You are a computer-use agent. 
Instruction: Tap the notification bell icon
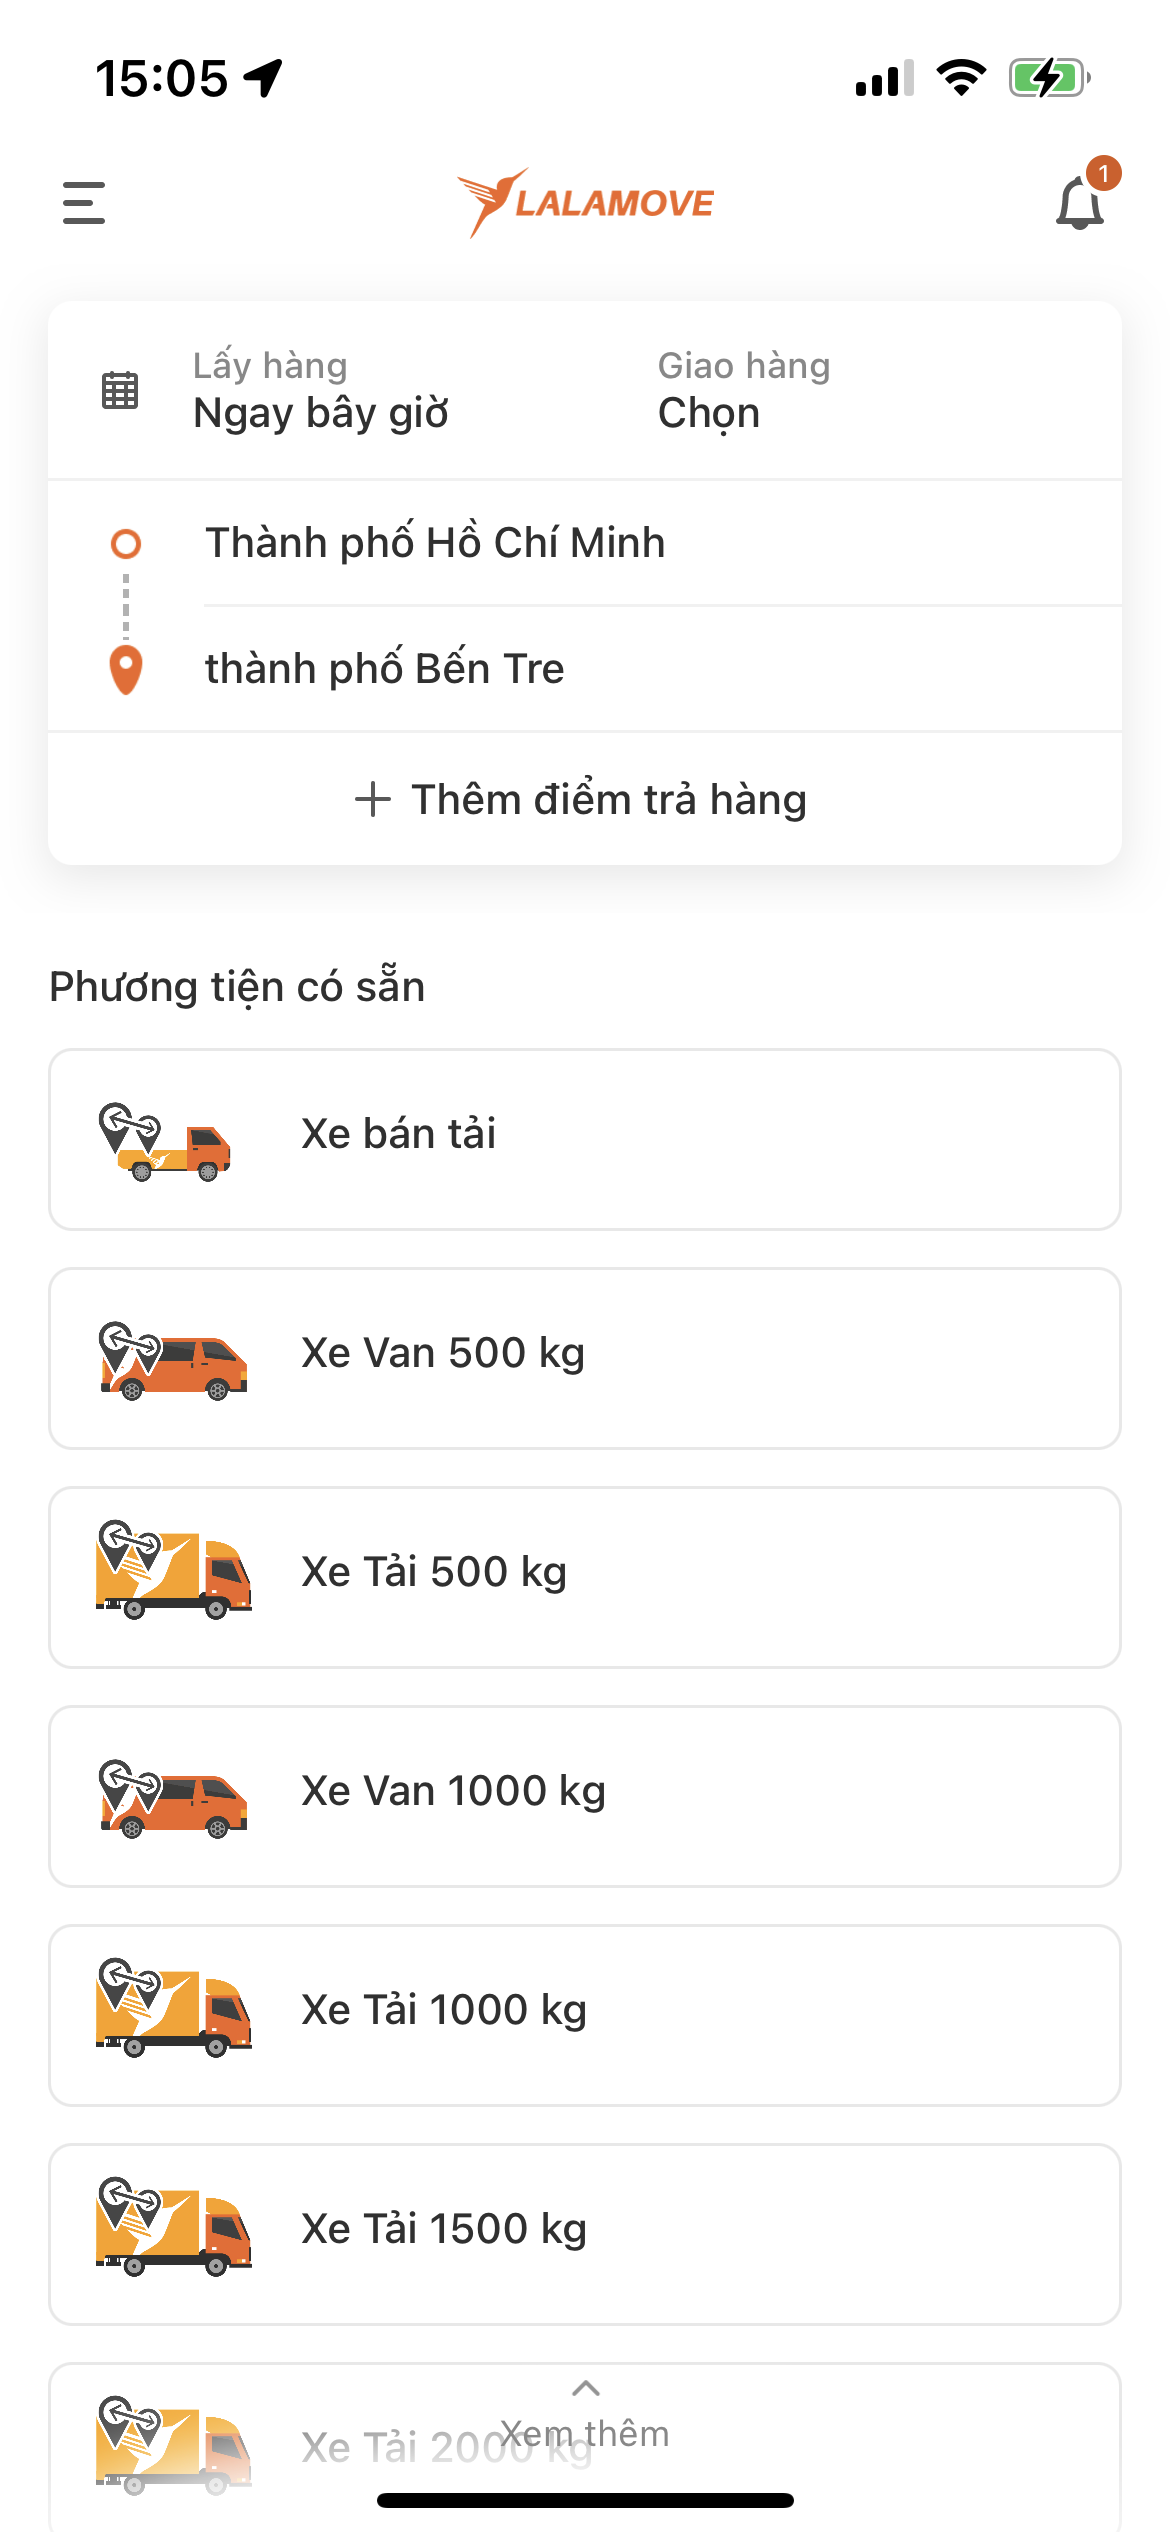pyautogui.click(x=1080, y=204)
